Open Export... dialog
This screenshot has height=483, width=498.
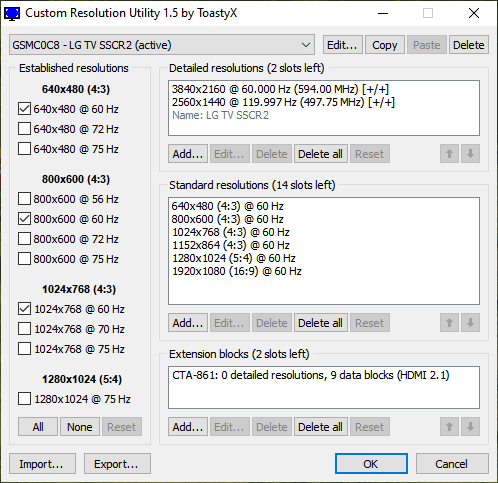pos(117,464)
